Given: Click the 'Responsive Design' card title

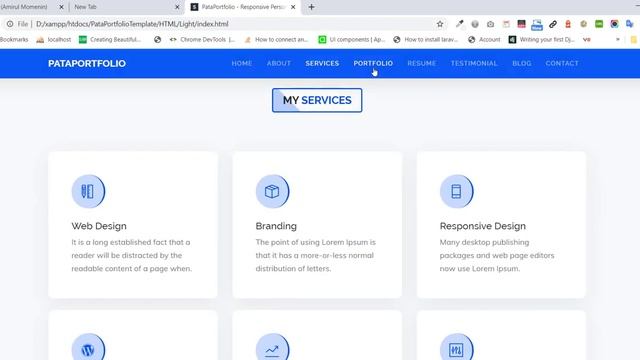Looking at the screenshot, I should click(482, 226).
